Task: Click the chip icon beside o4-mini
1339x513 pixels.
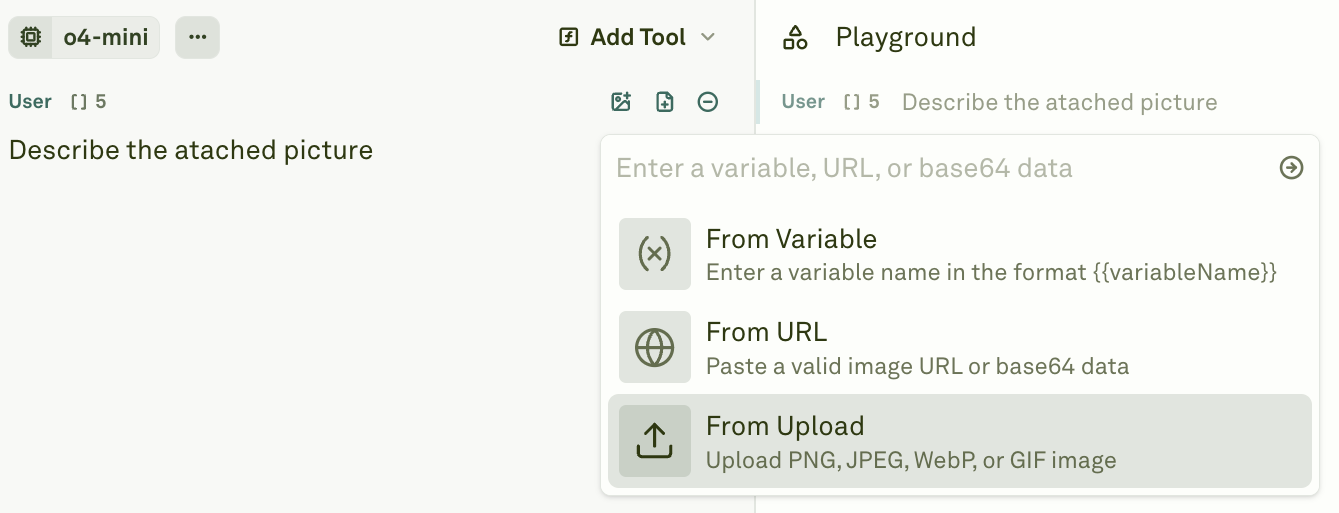Action: pyautogui.click(x=31, y=38)
